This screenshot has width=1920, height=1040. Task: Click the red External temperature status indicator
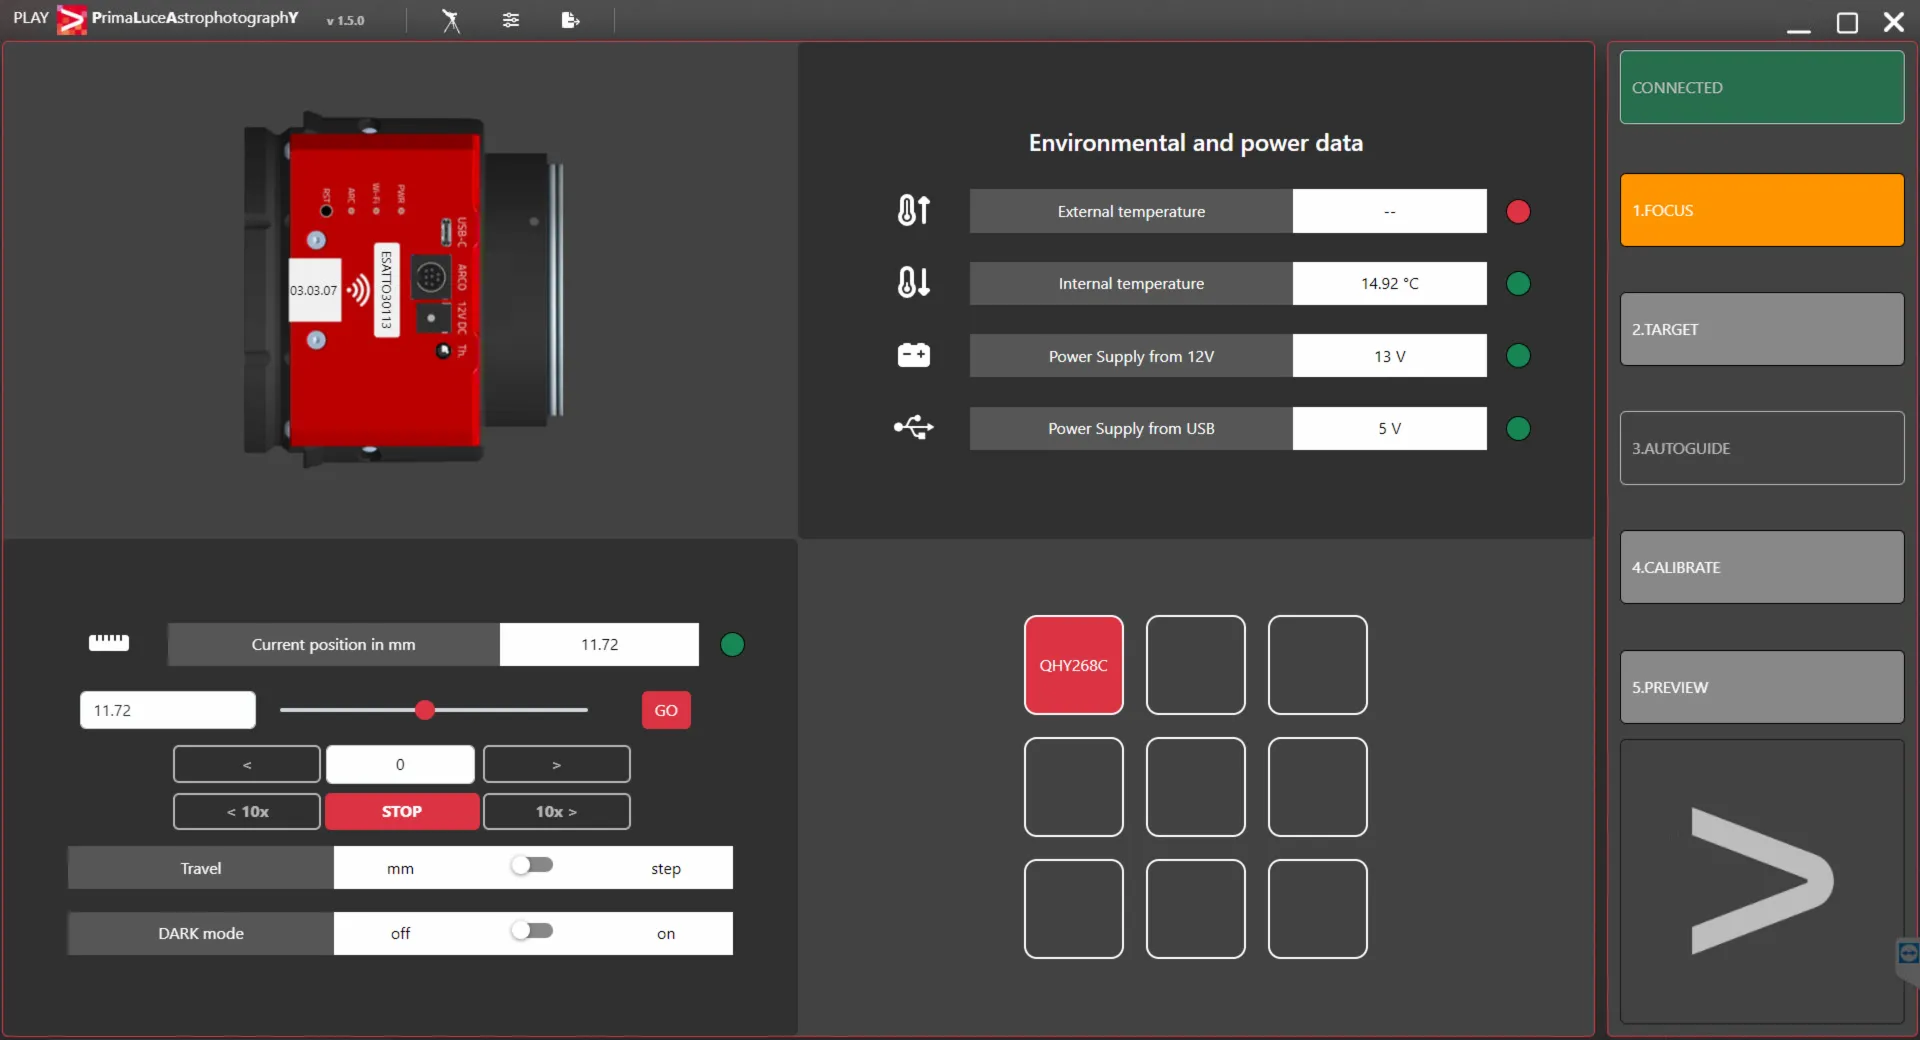click(x=1518, y=211)
